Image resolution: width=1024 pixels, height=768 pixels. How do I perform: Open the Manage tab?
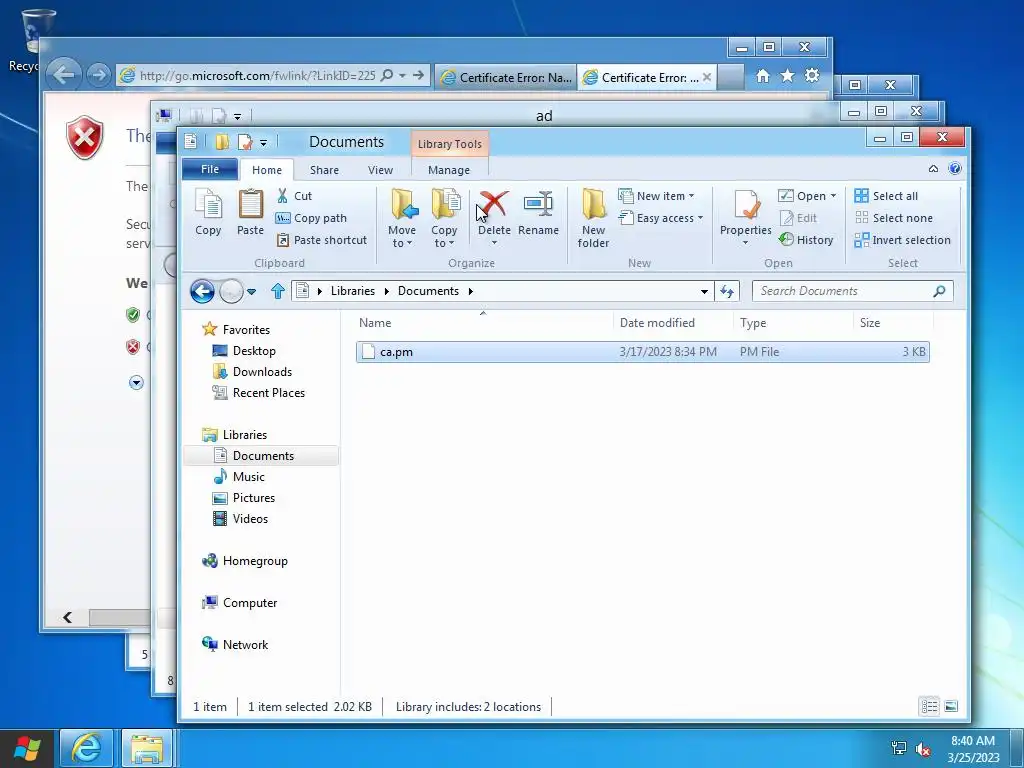click(x=449, y=170)
